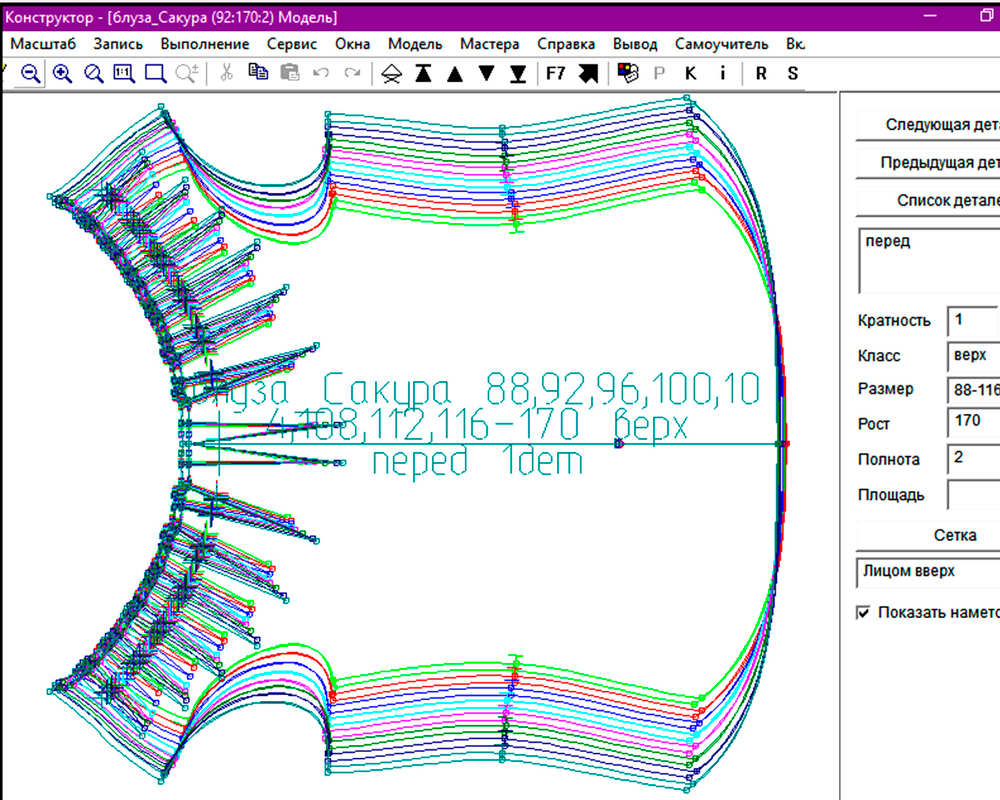Activate the zoom rectangle window icon

coord(155,73)
